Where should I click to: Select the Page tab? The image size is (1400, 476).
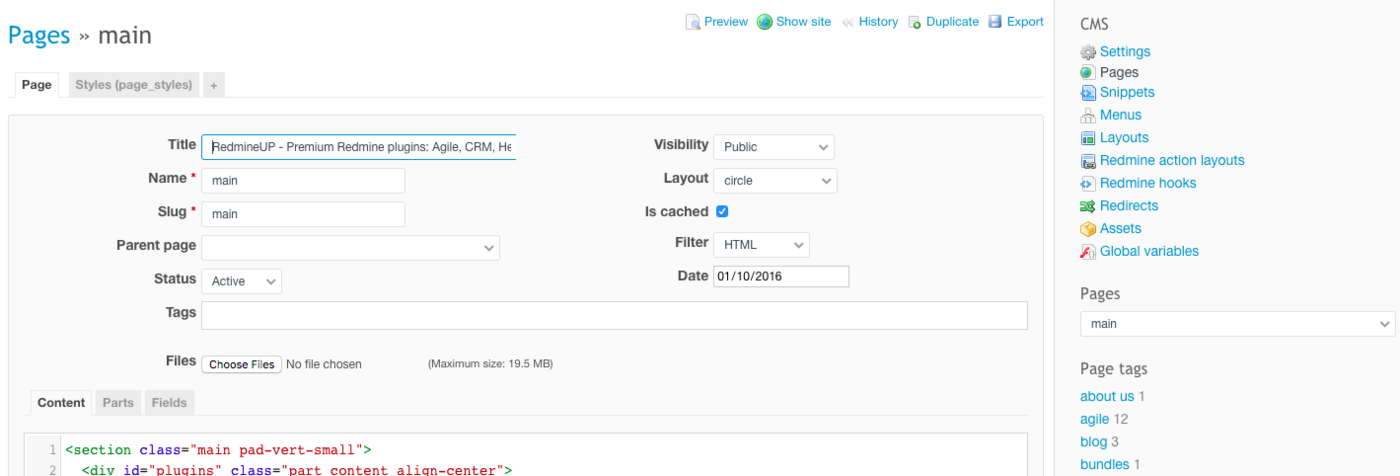[36, 85]
